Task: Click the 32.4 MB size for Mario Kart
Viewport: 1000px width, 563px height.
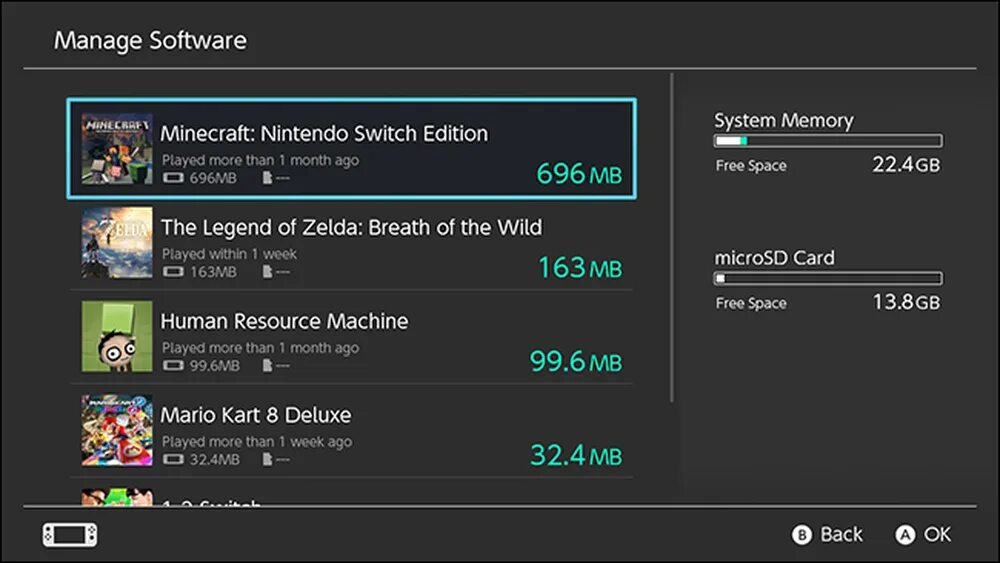Action: click(575, 455)
